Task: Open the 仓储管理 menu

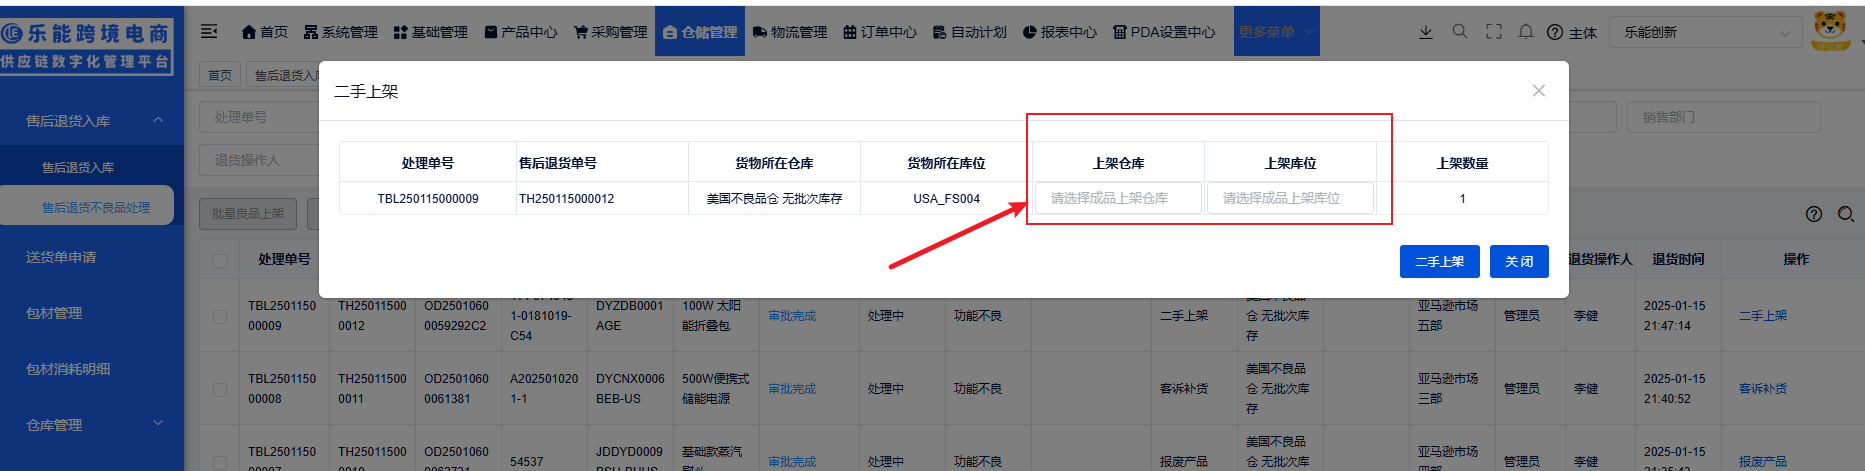Action: pyautogui.click(x=700, y=32)
